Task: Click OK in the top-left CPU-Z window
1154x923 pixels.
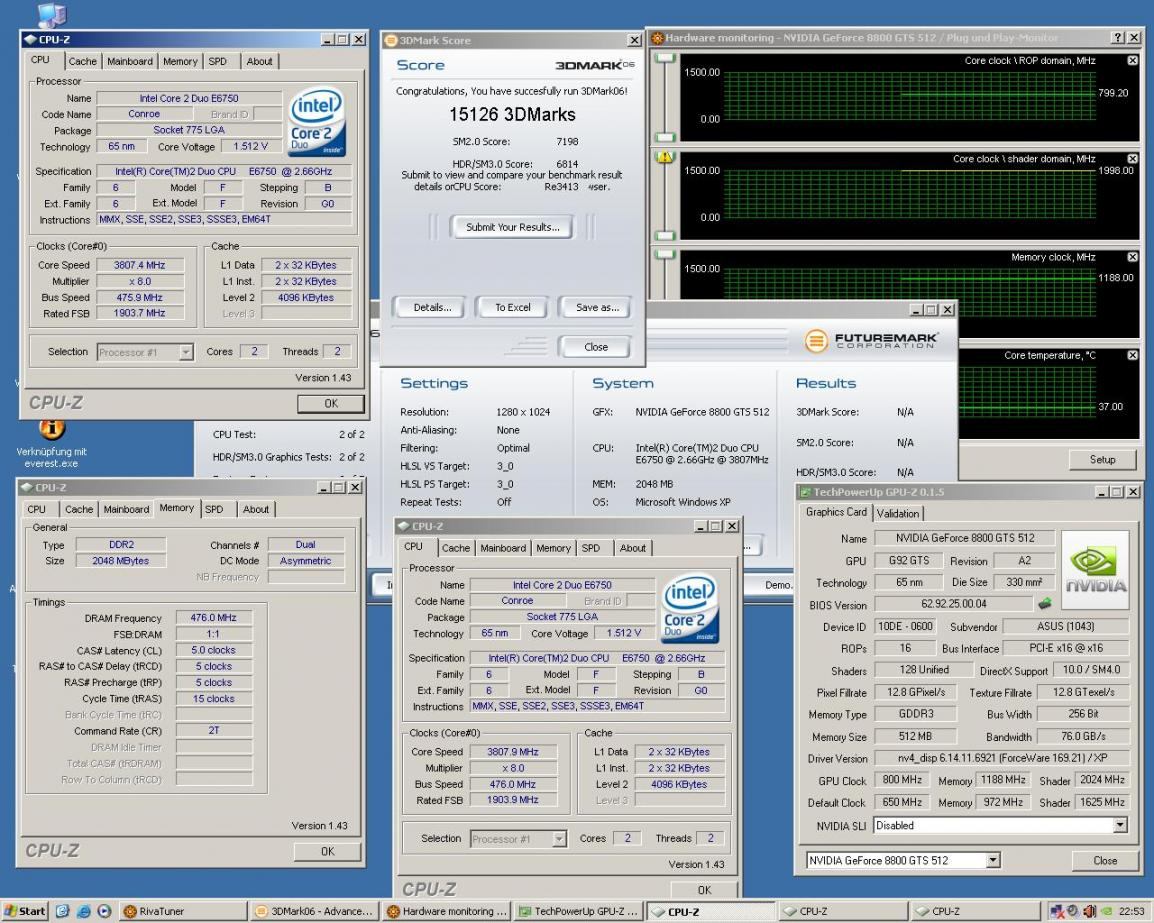Action: (x=330, y=403)
